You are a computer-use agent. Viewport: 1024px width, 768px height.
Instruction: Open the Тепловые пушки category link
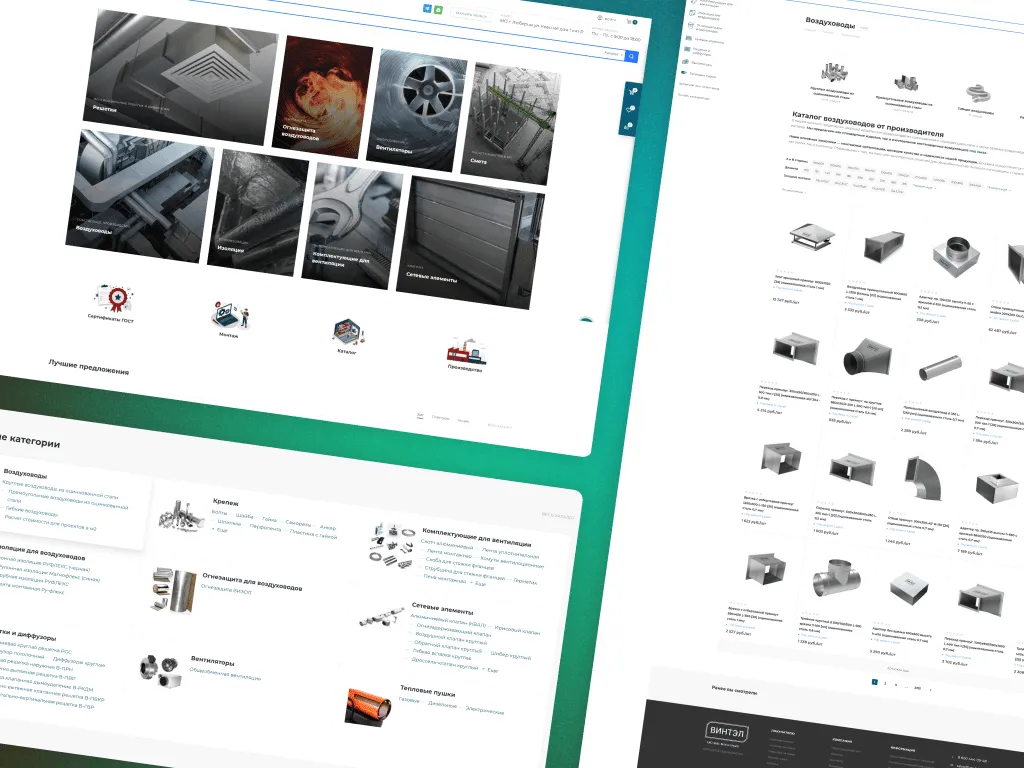(427, 691)
